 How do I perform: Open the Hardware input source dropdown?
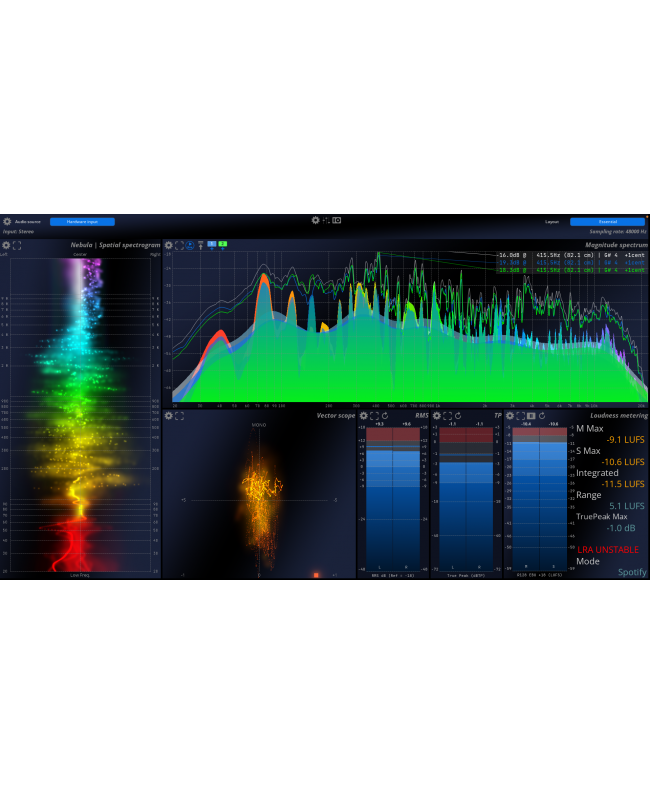(x=82, y=222)
